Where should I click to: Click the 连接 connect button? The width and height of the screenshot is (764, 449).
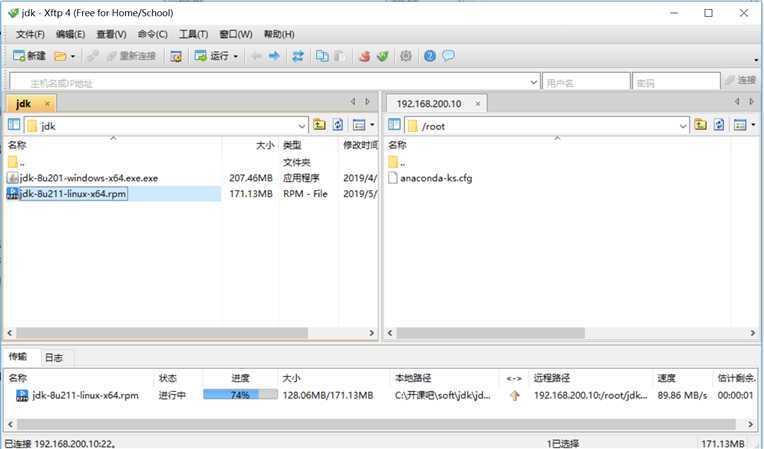[x=740, y=80]
